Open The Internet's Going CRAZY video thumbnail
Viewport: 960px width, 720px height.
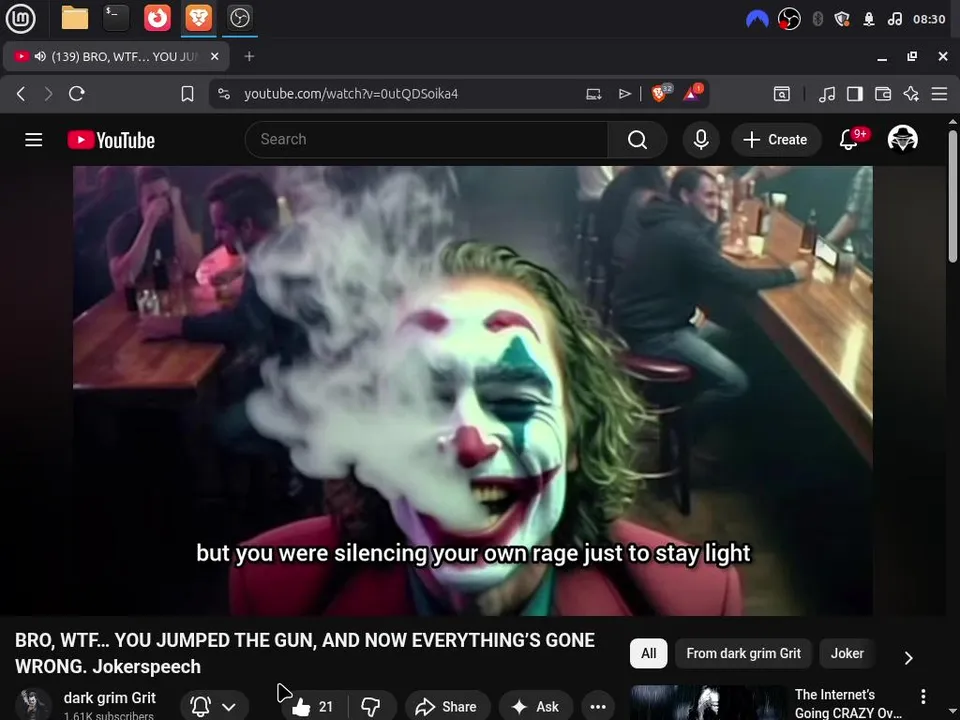coord(708,702)
